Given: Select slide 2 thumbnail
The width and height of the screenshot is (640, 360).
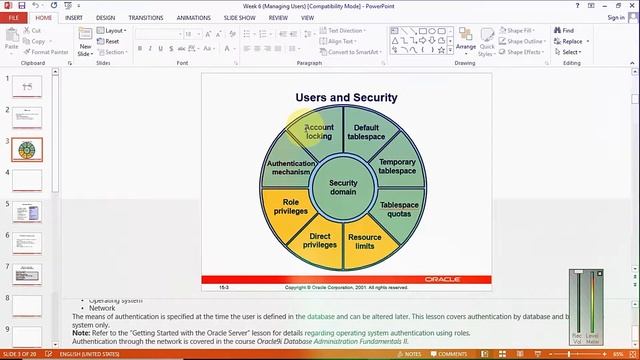Looking at the screenshot, I should [27, 118].
